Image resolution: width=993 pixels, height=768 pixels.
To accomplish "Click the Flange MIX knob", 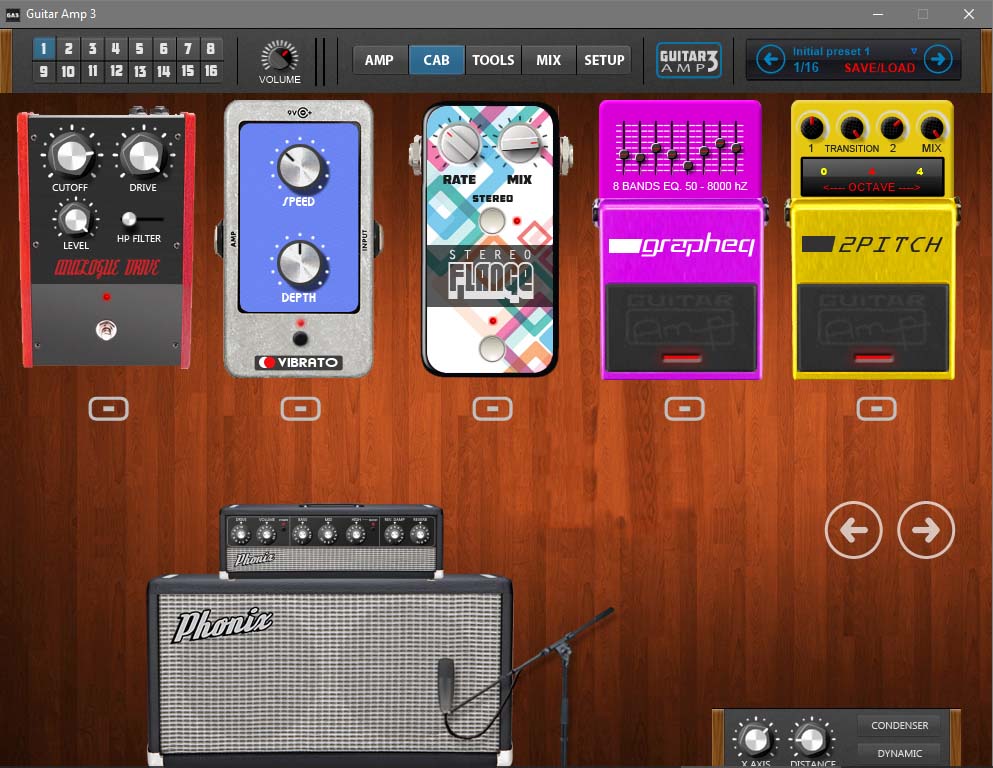I will (x=519, y=144).
